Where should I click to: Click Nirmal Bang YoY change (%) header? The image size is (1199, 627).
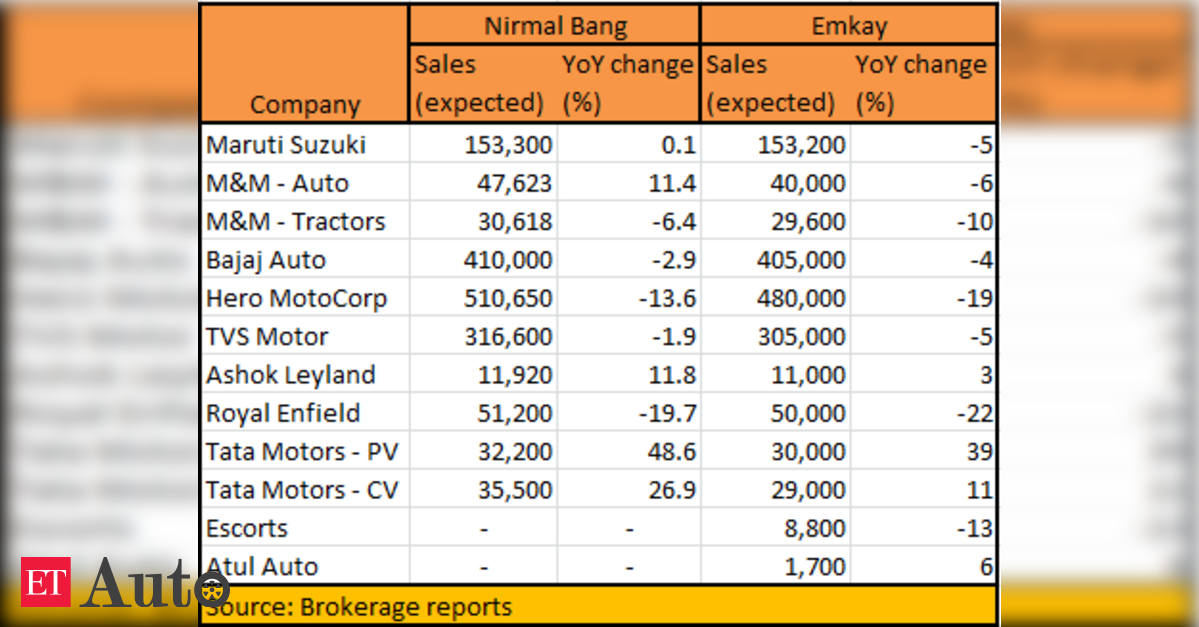pyautogui.click(x=629, y=83)
